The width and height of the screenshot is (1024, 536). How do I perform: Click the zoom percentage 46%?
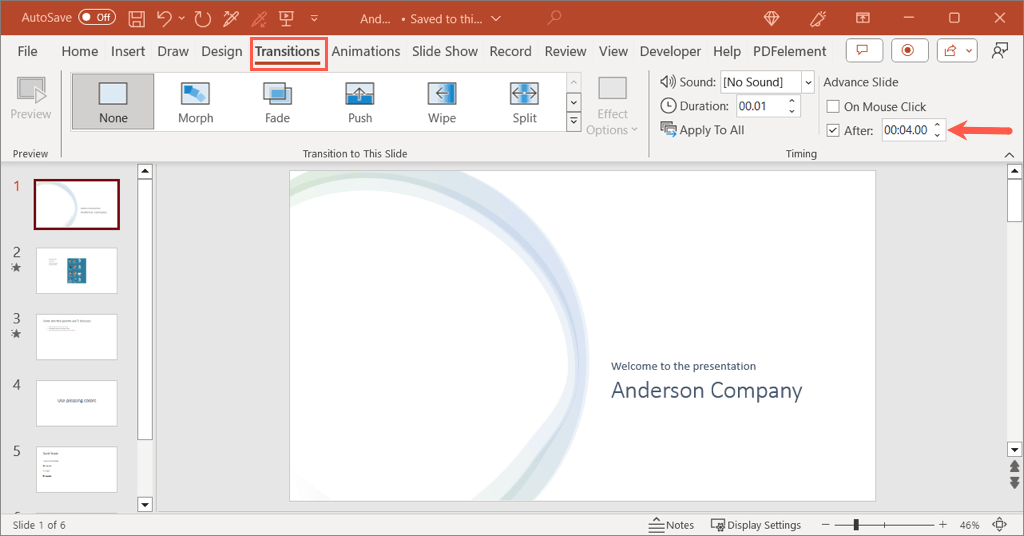tap(969, 525)
